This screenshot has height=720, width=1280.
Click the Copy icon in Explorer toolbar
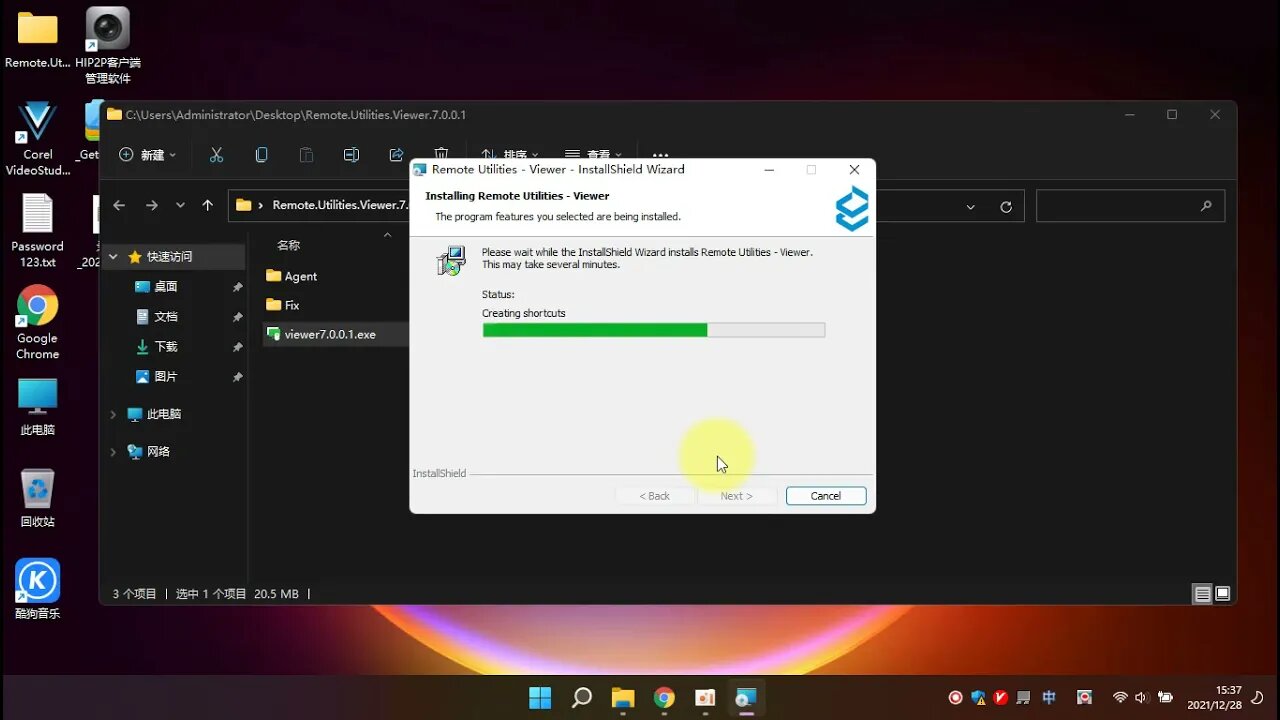[x=261, y=155]
